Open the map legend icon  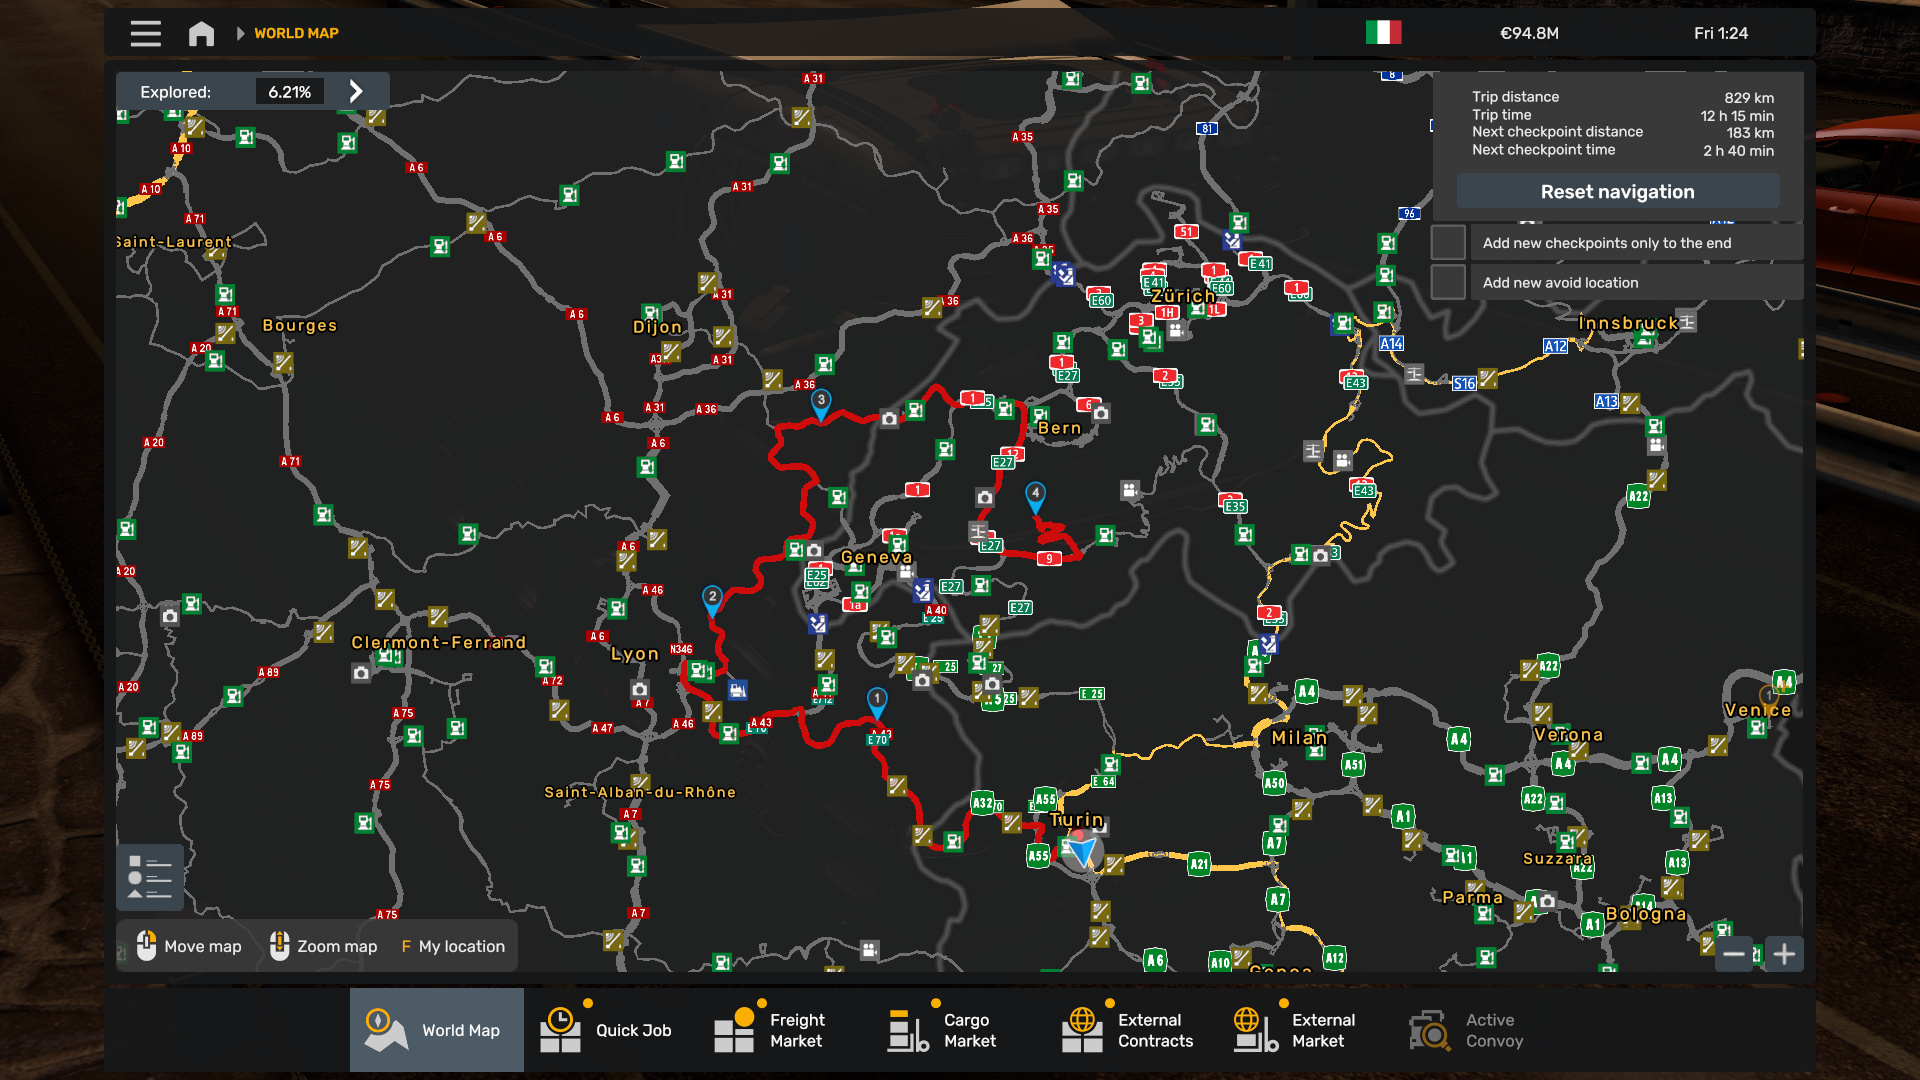(150, 877)
